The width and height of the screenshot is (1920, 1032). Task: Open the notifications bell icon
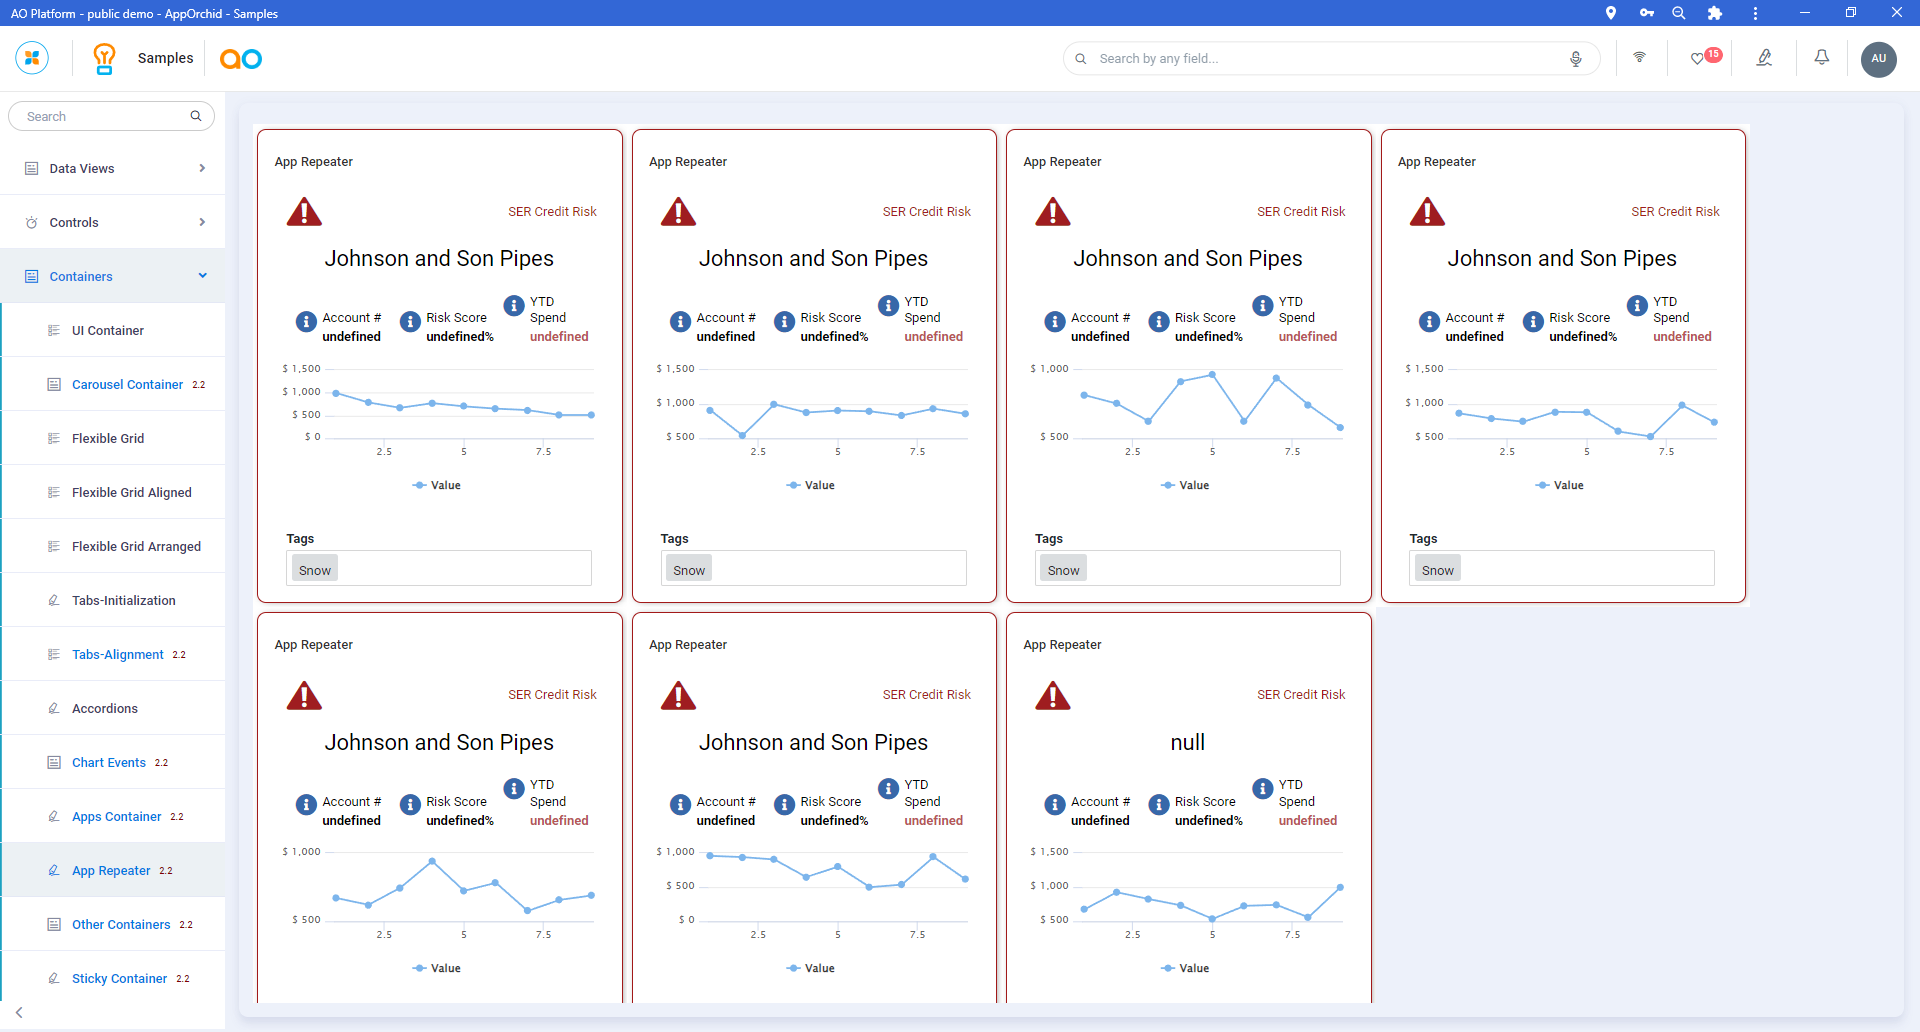point(1821,58)
